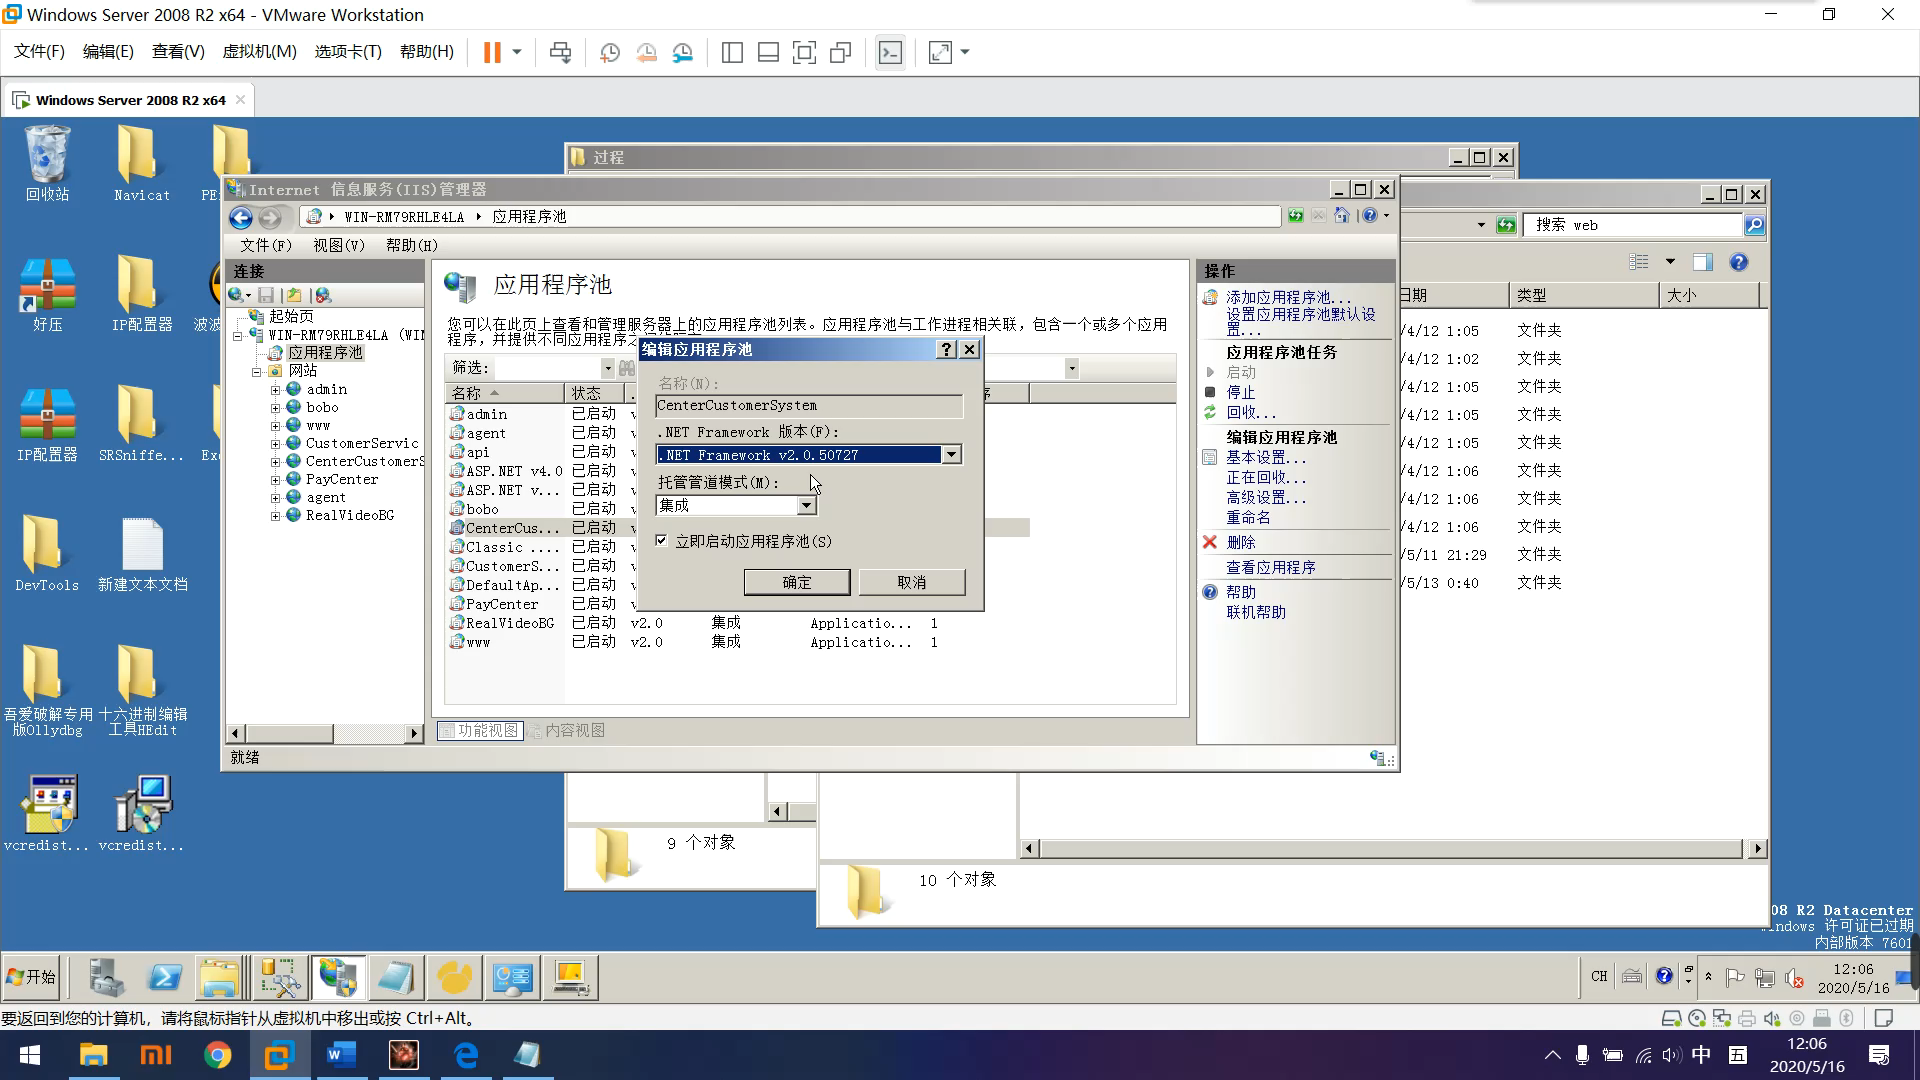Open VMware snapshot manager icon
1920x1080 pixels.
tap(683, 53)
